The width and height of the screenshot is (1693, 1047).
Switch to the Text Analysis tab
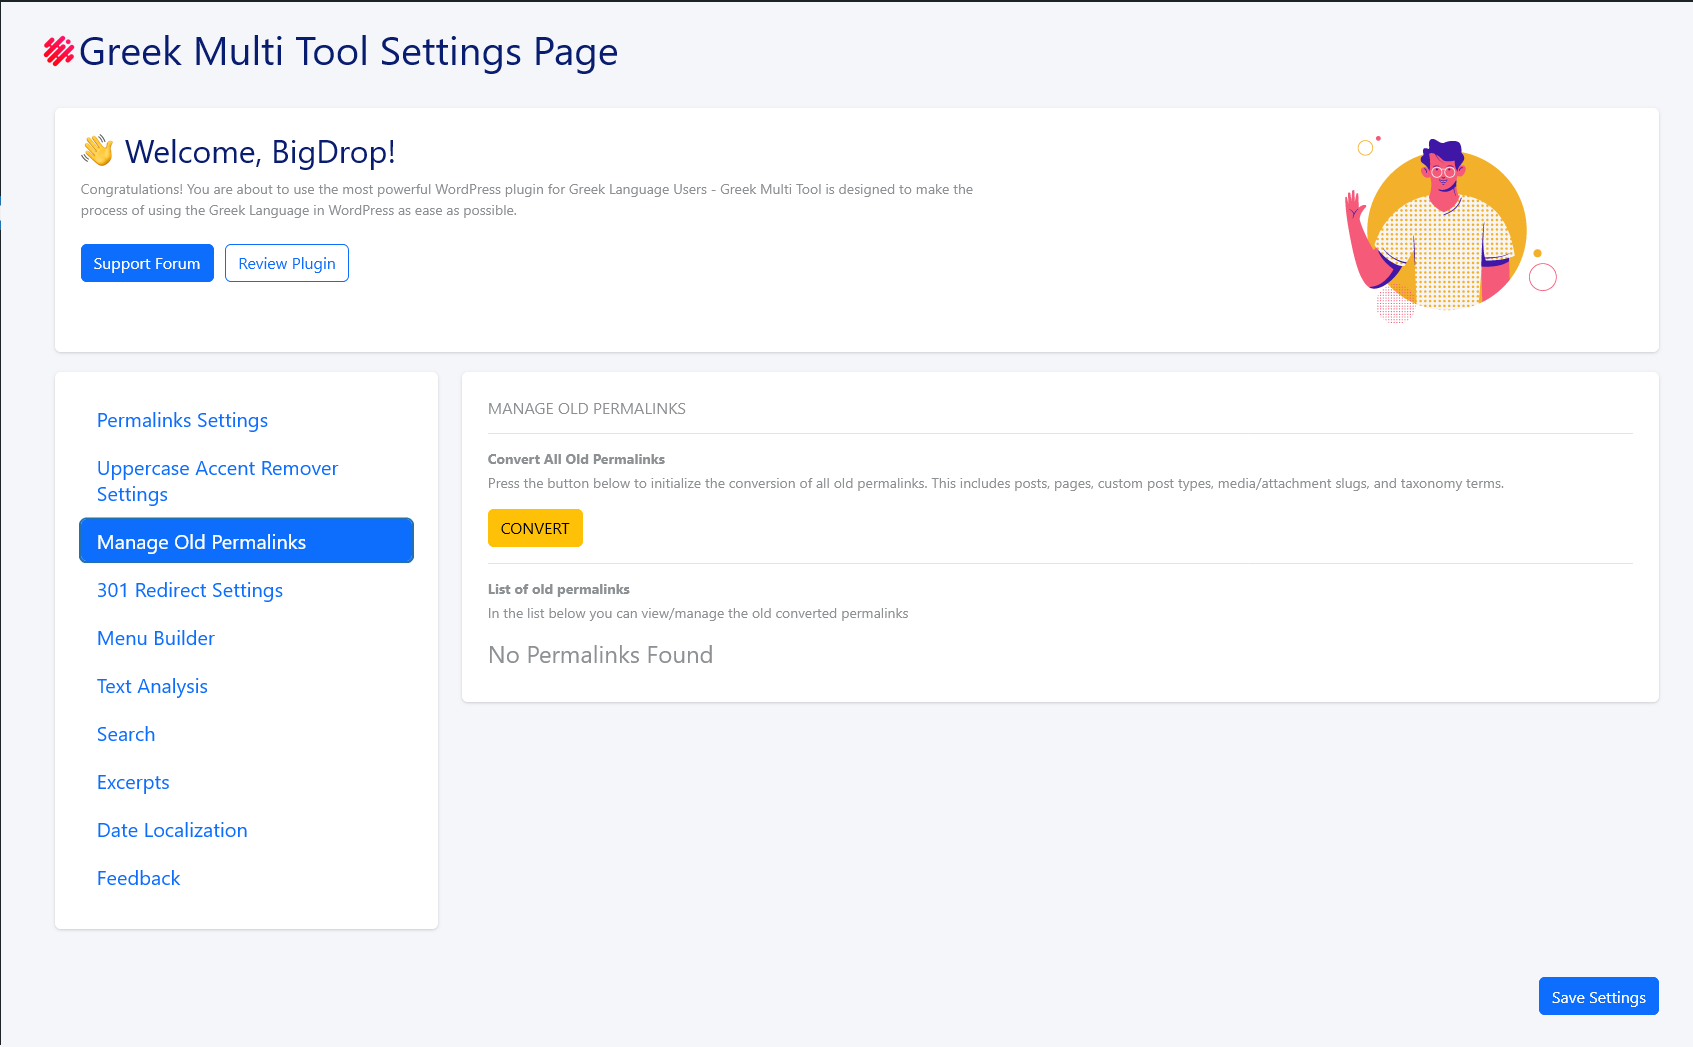(x=152, y=686)
